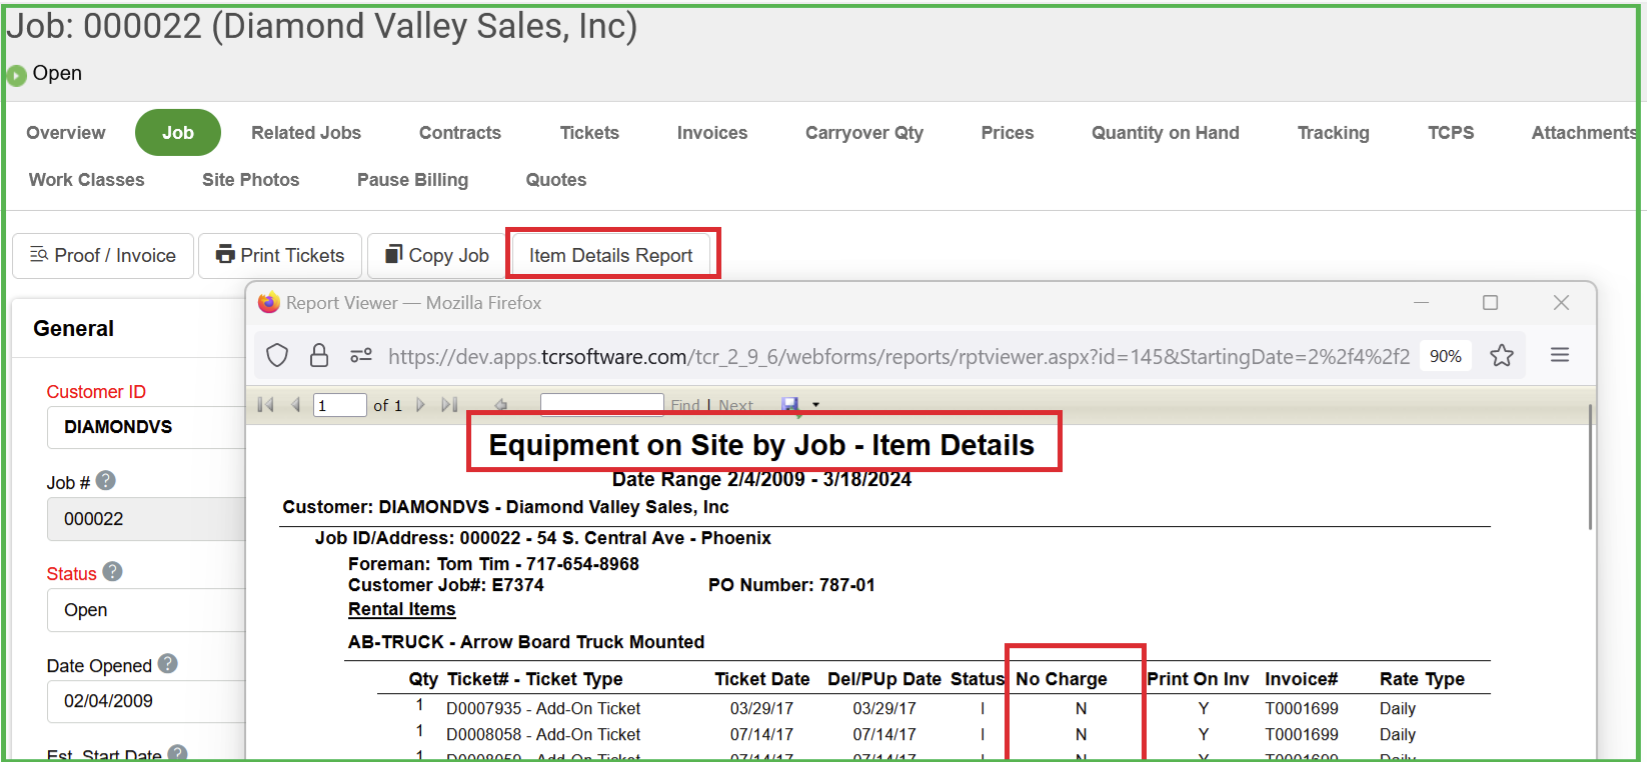Click the help icon beside Job #
The width and height of the screenshot is (1647, 762).
[106, 481]
